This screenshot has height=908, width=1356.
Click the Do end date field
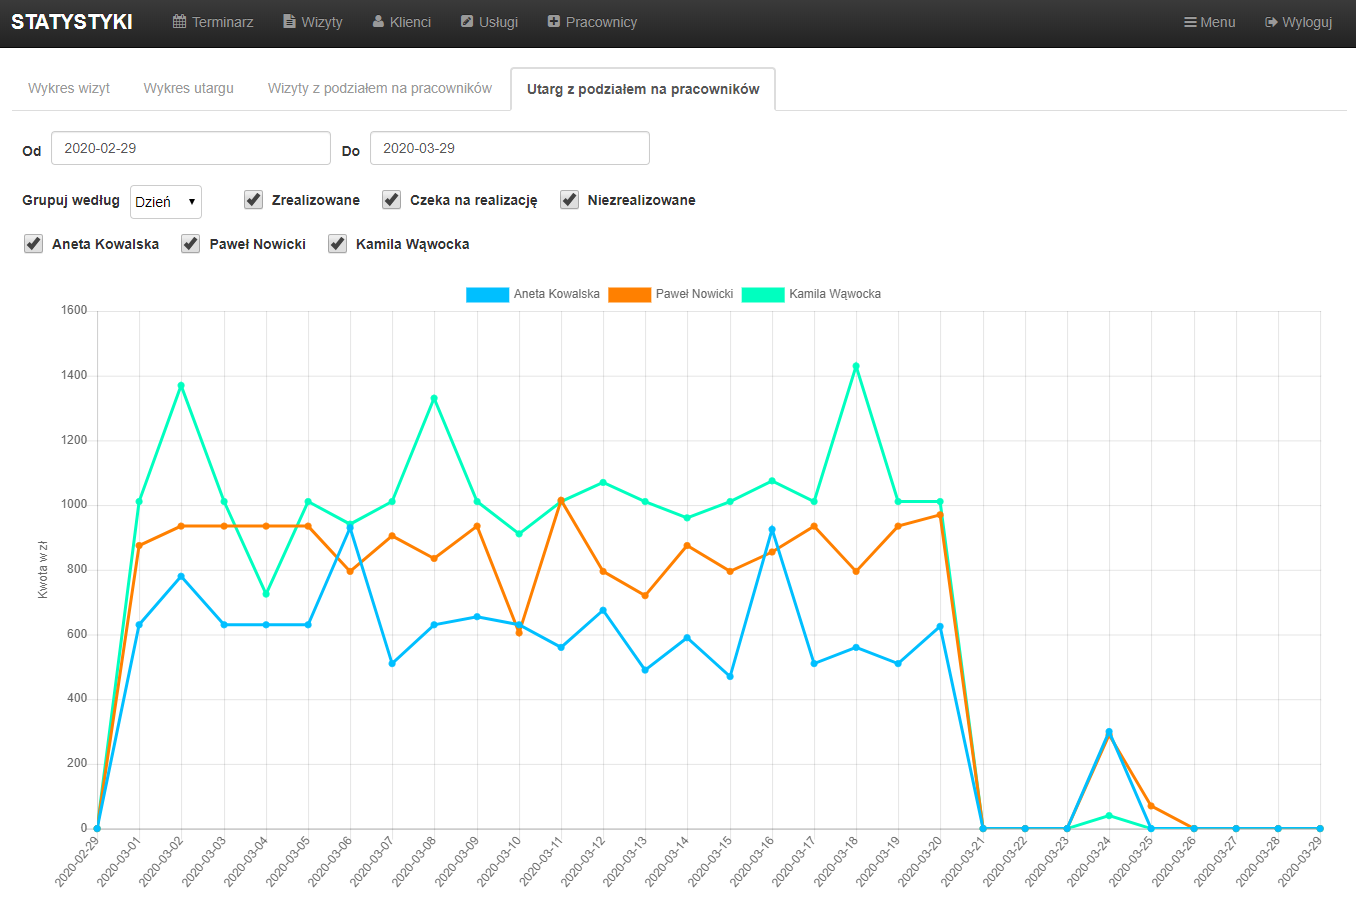(509, 148)
